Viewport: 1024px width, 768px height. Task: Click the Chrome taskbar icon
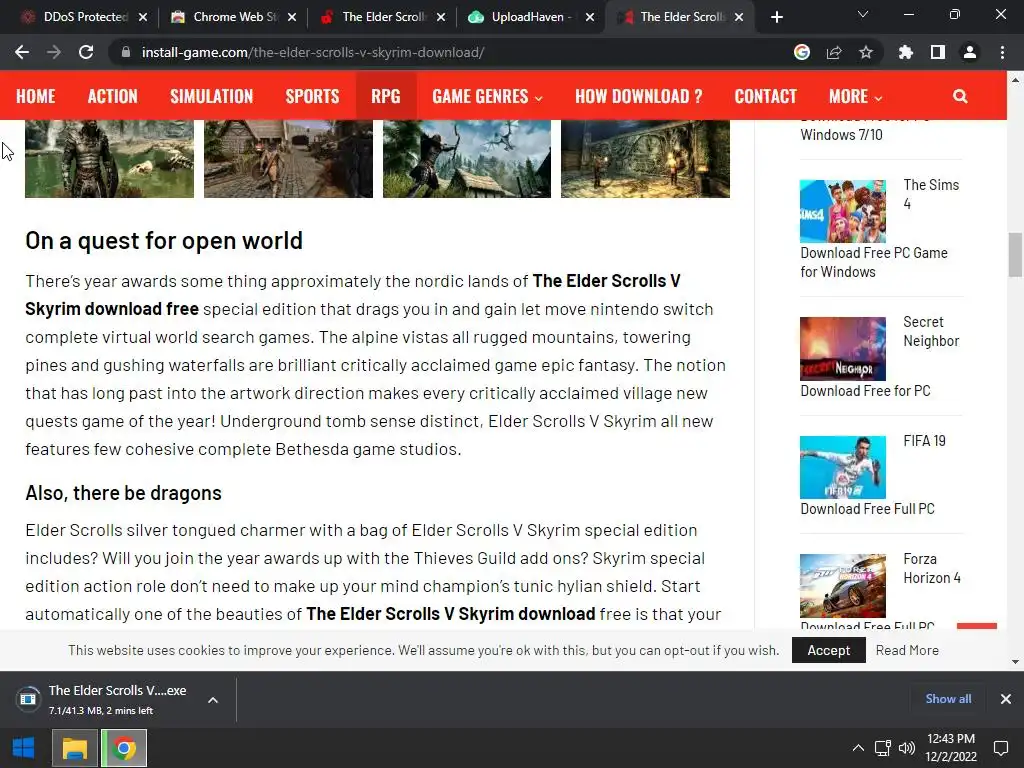pos(124,748)
